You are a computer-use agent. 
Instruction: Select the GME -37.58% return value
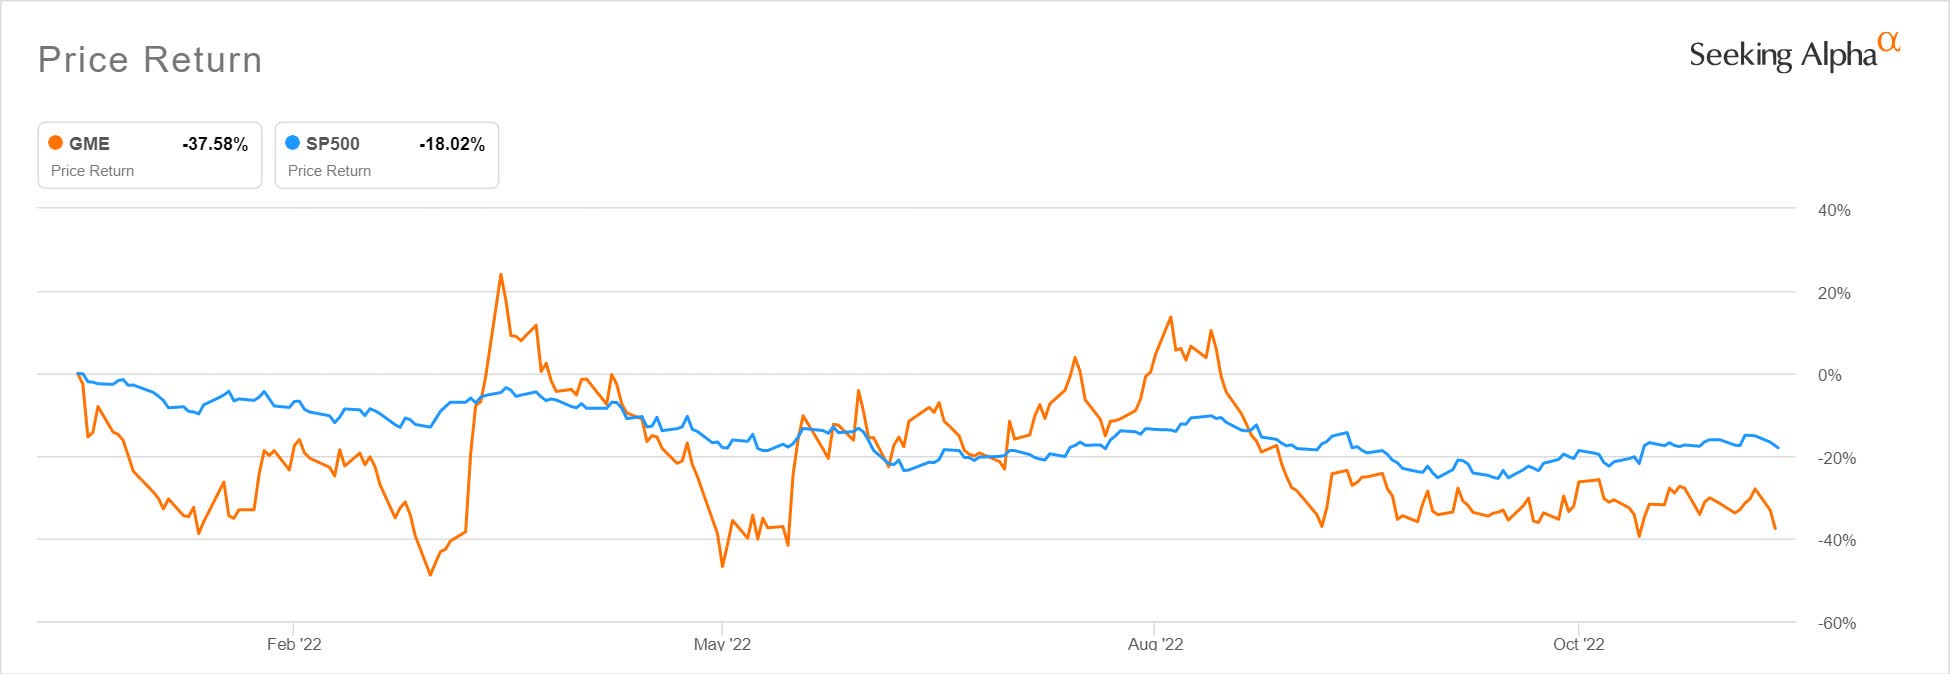pos(215,144)
